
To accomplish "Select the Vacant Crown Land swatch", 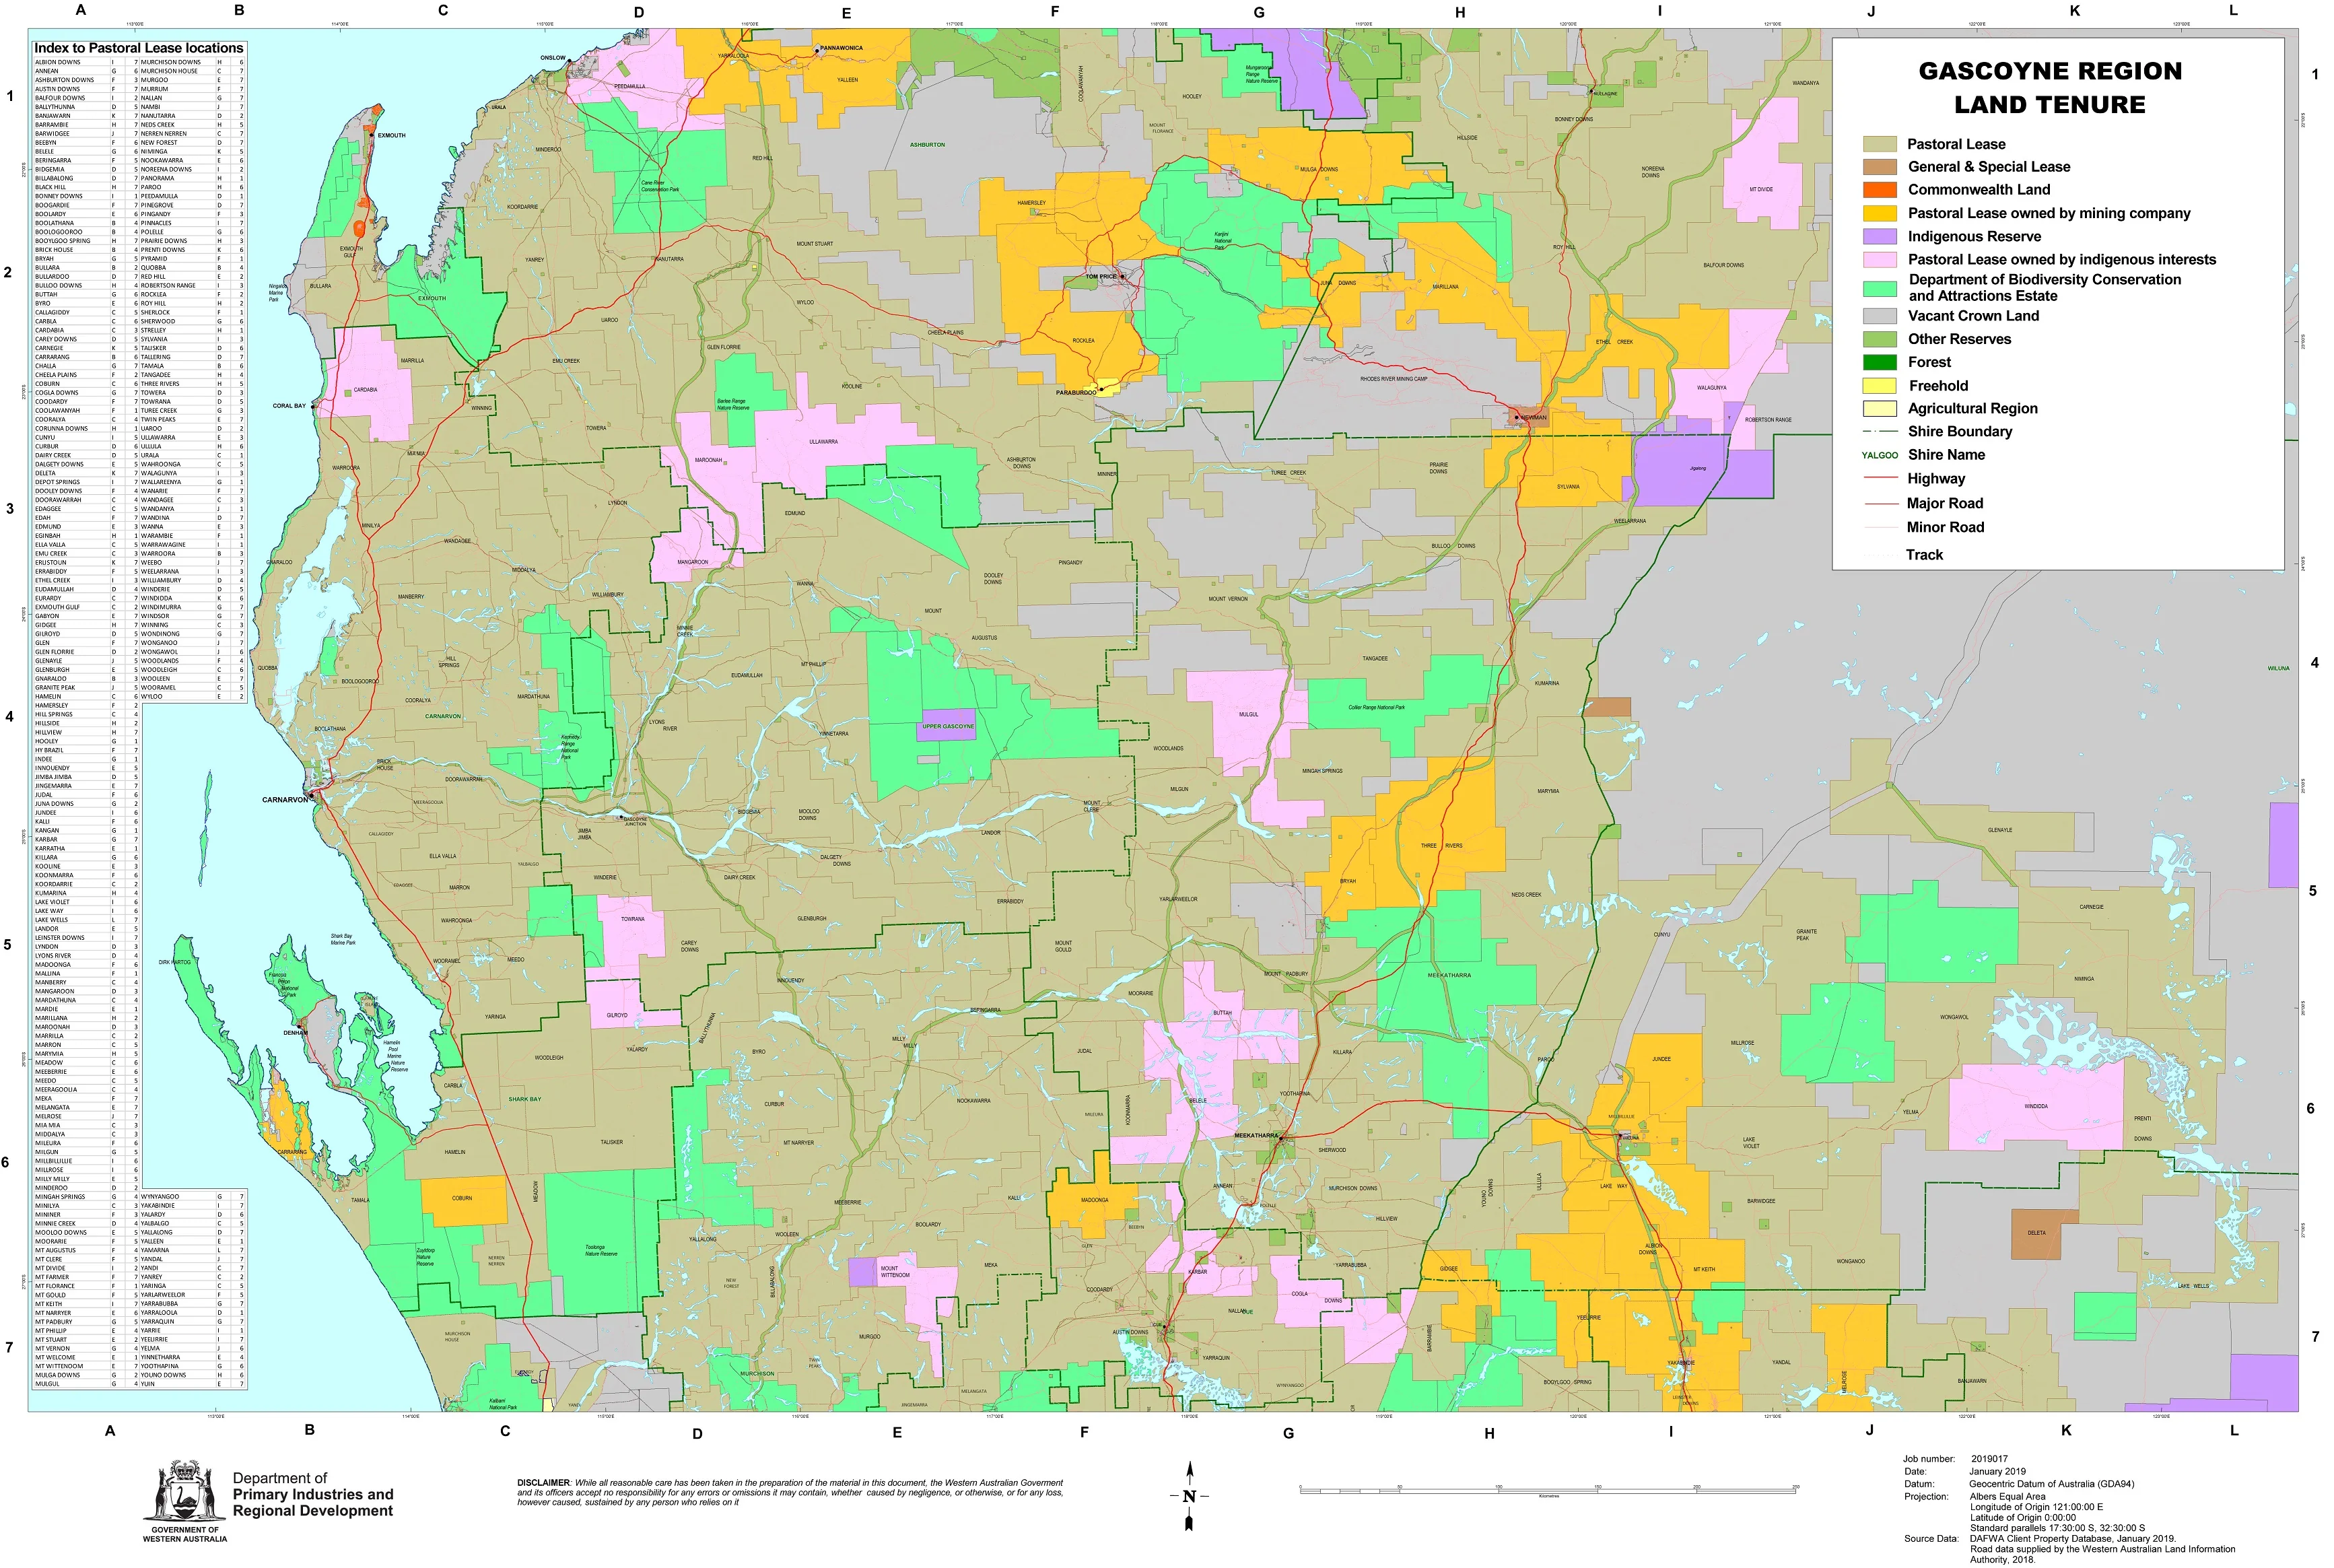I will tap(1879, 316).
